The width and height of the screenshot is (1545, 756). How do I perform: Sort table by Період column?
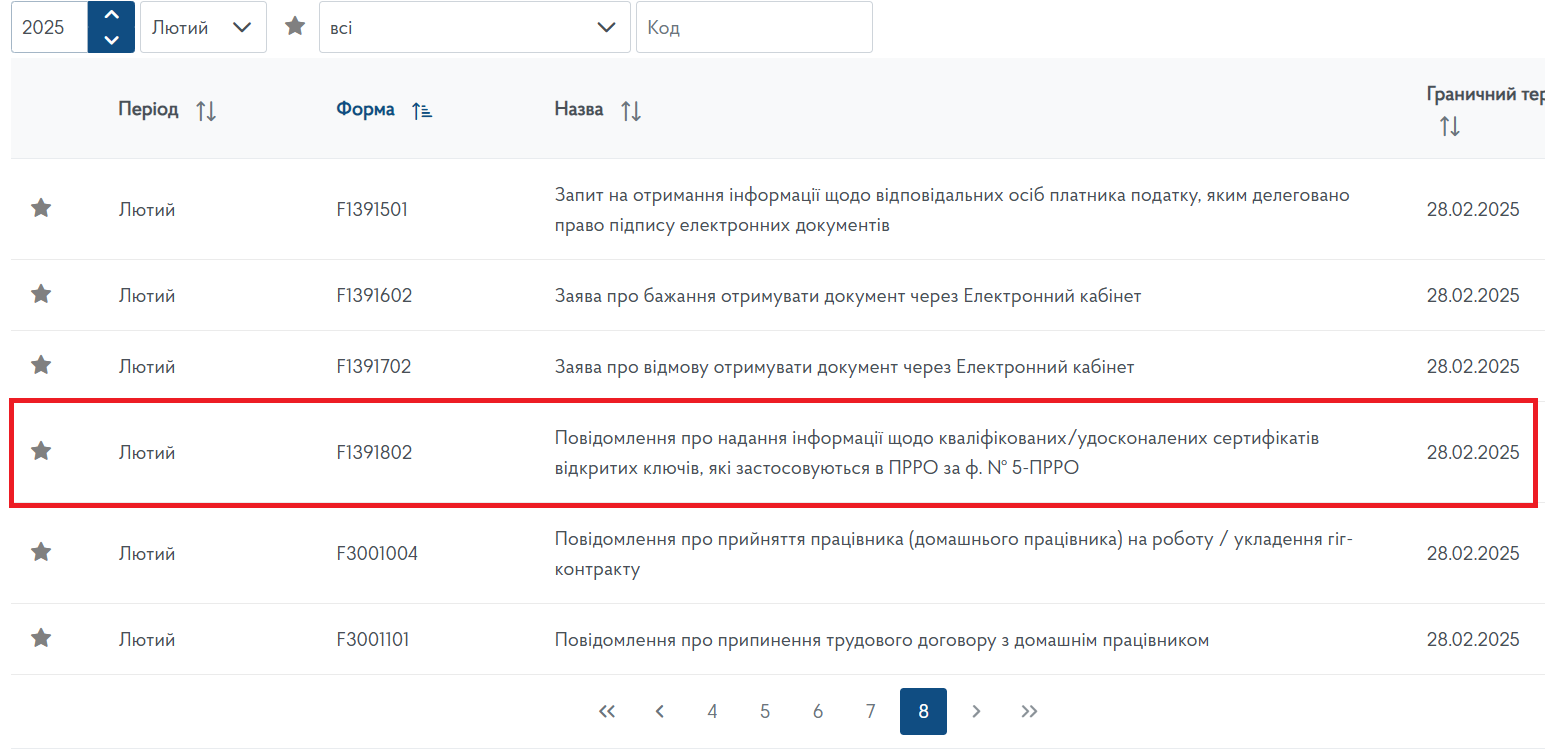(206, 110)
